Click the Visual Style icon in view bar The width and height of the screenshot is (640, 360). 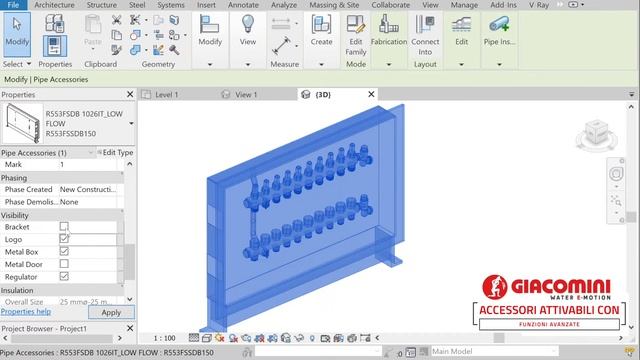(207, 338)
